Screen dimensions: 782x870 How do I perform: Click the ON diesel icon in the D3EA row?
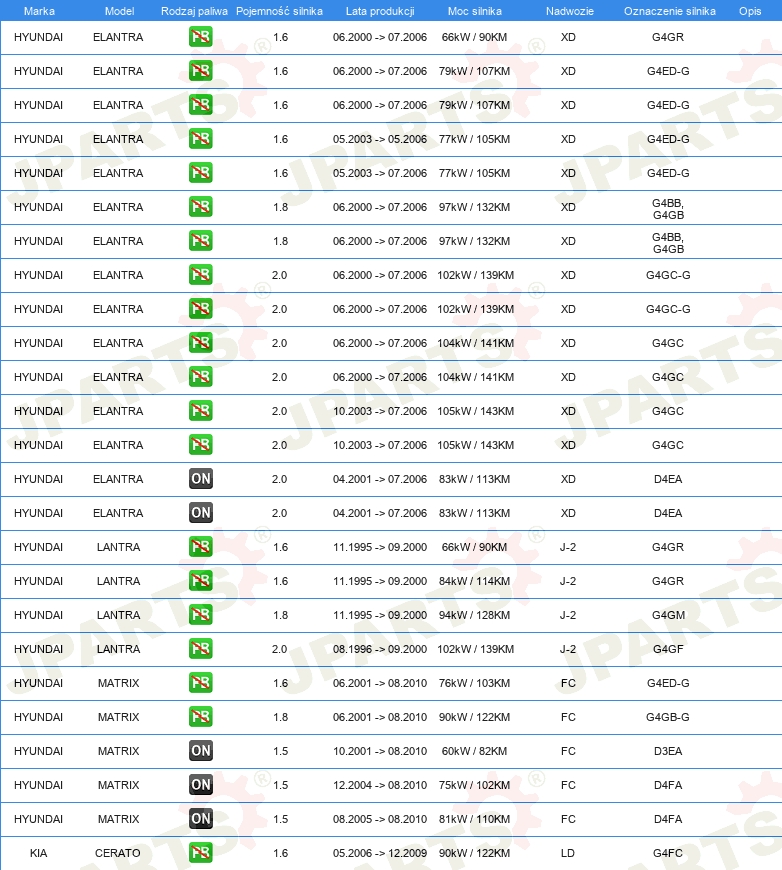(x=200, y=751)
